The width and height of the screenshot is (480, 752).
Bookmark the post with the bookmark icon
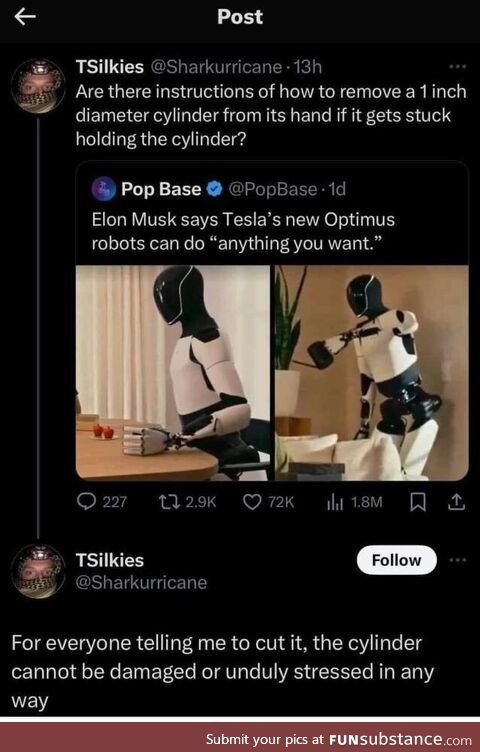coord(418,502)
